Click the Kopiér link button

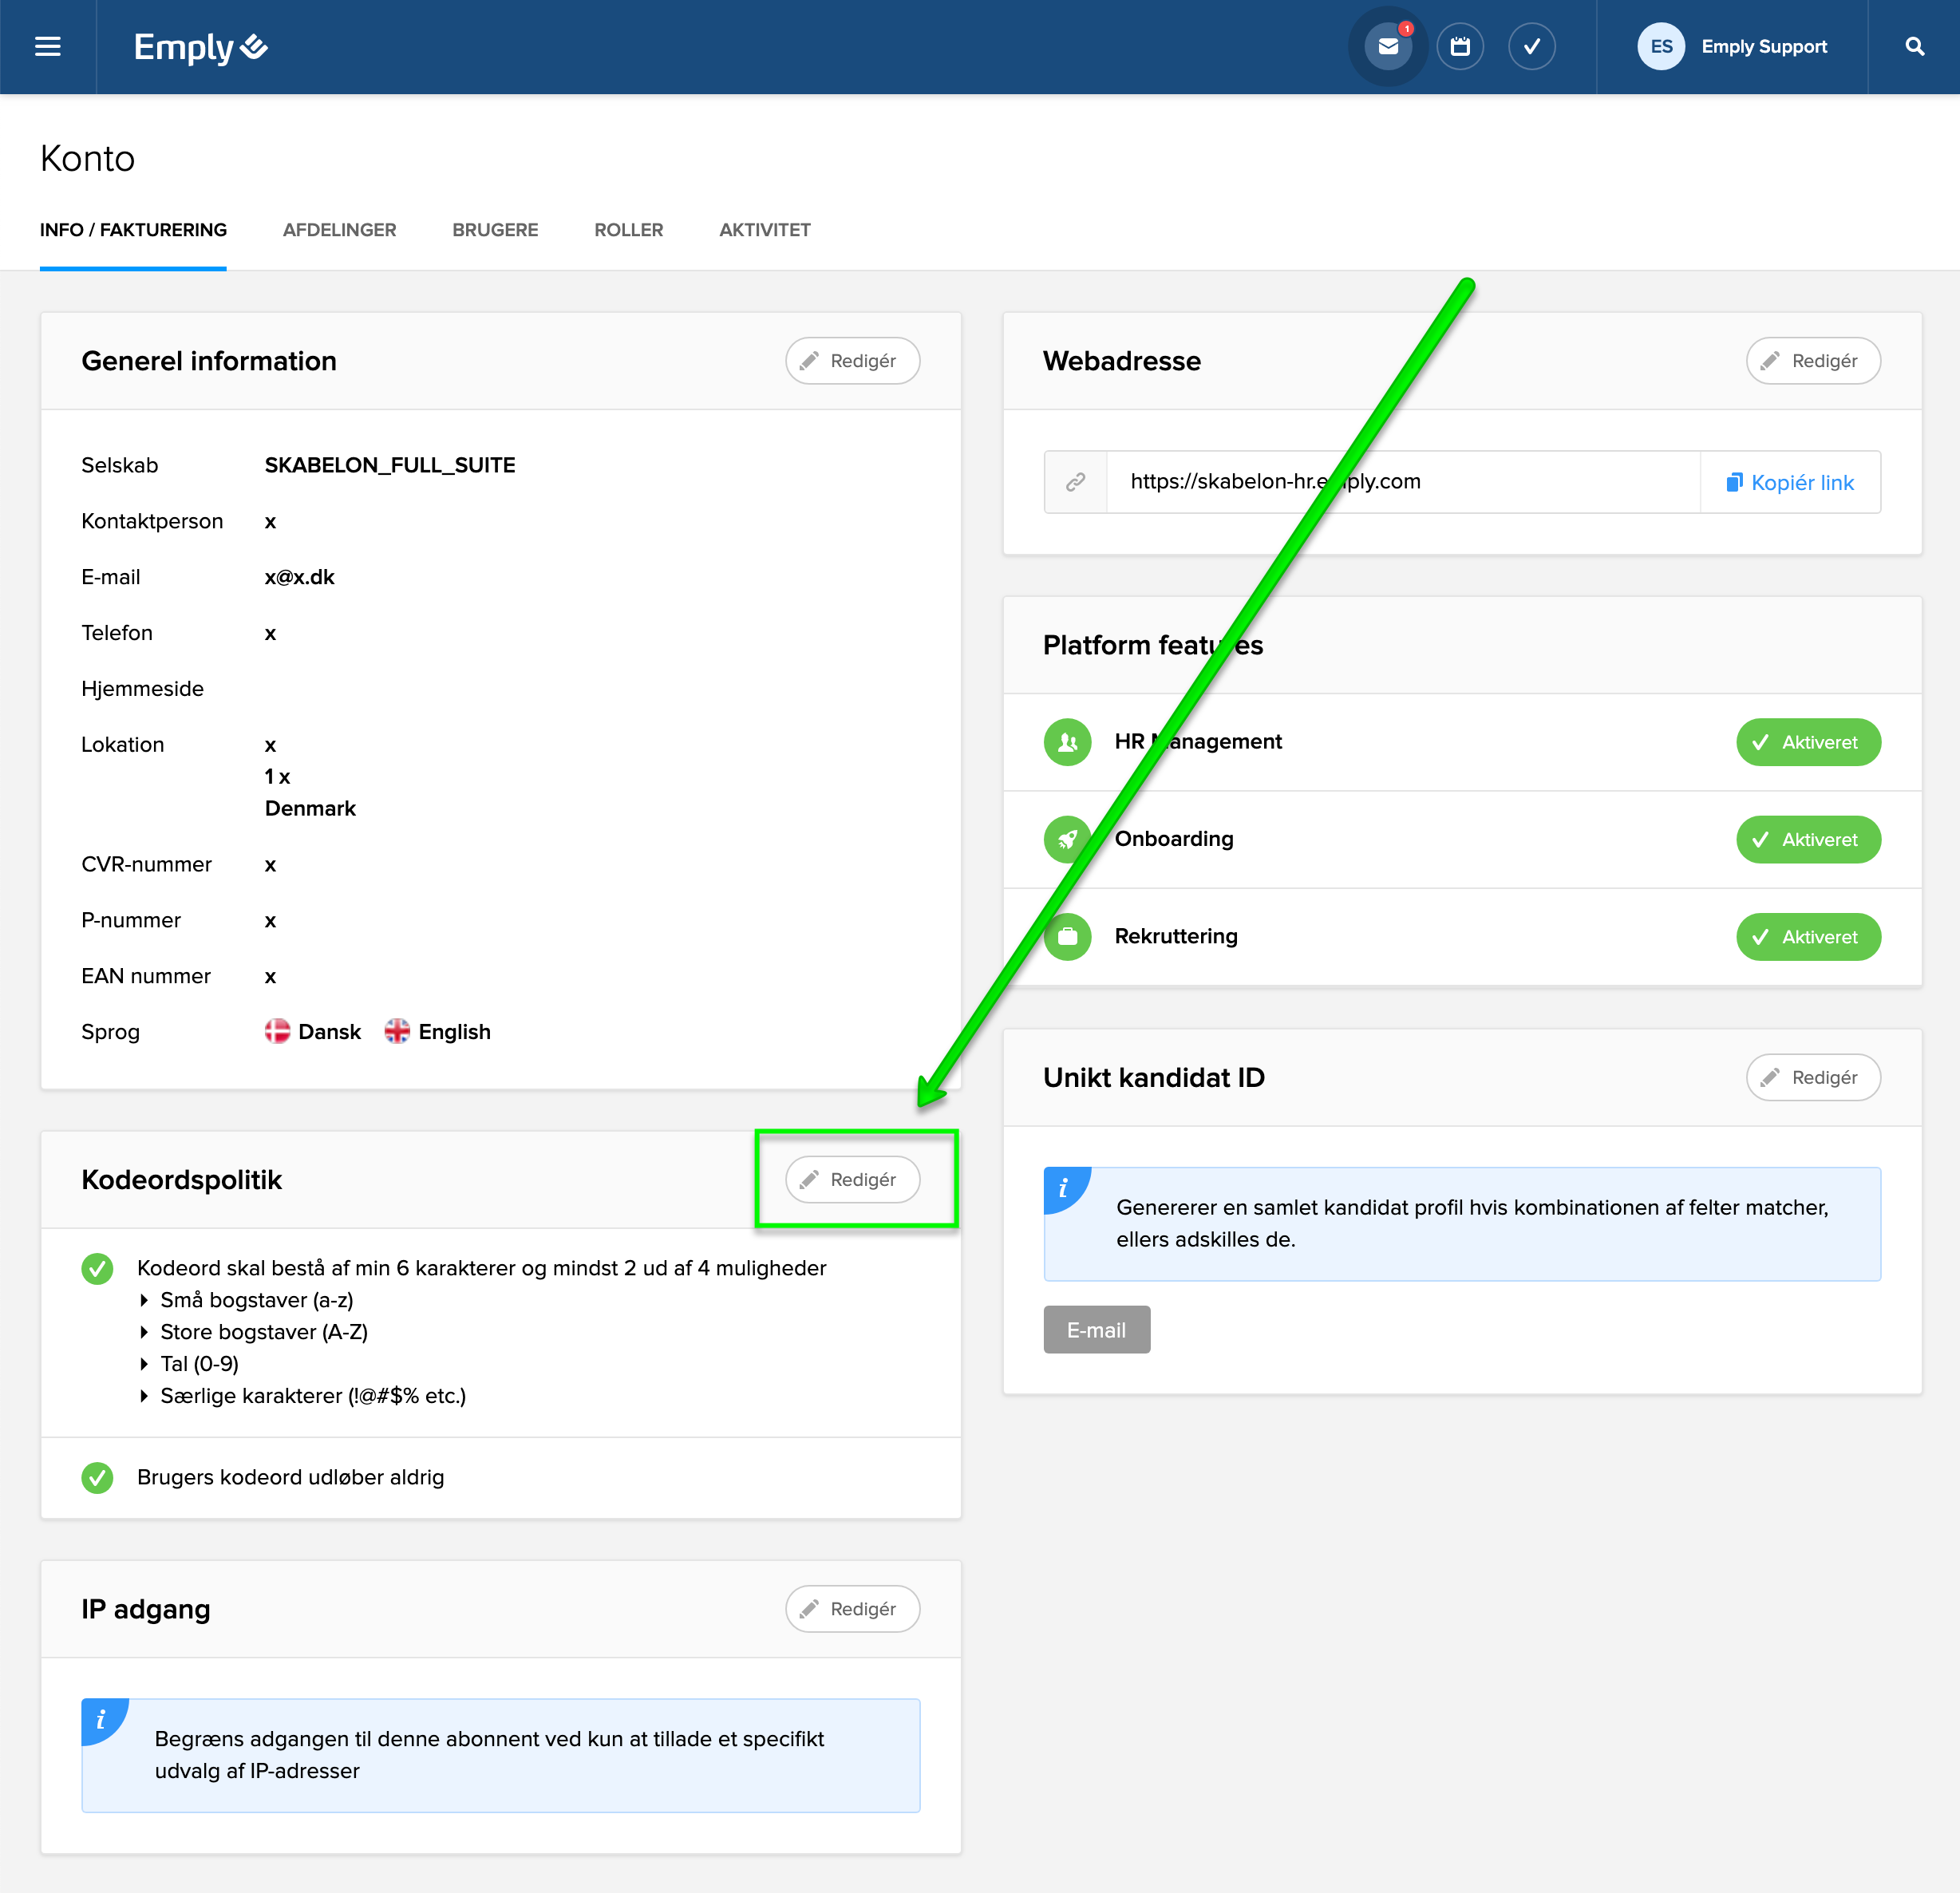1790,483
